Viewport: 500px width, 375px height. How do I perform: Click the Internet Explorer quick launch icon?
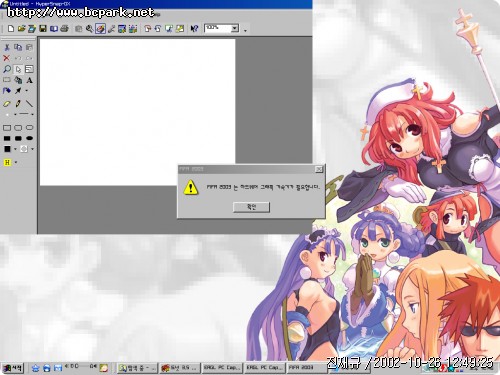point(47,368)
